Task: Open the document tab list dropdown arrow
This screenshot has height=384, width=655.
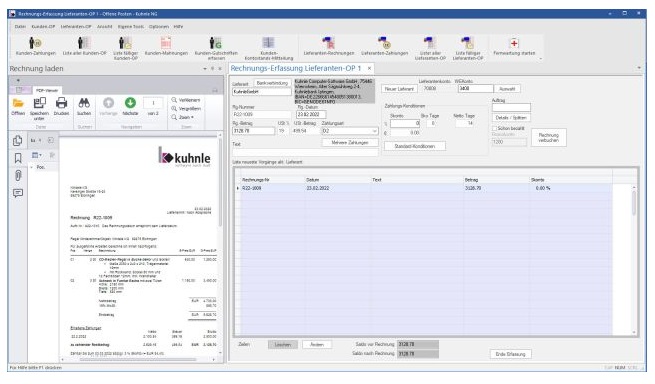Action: 639,68
